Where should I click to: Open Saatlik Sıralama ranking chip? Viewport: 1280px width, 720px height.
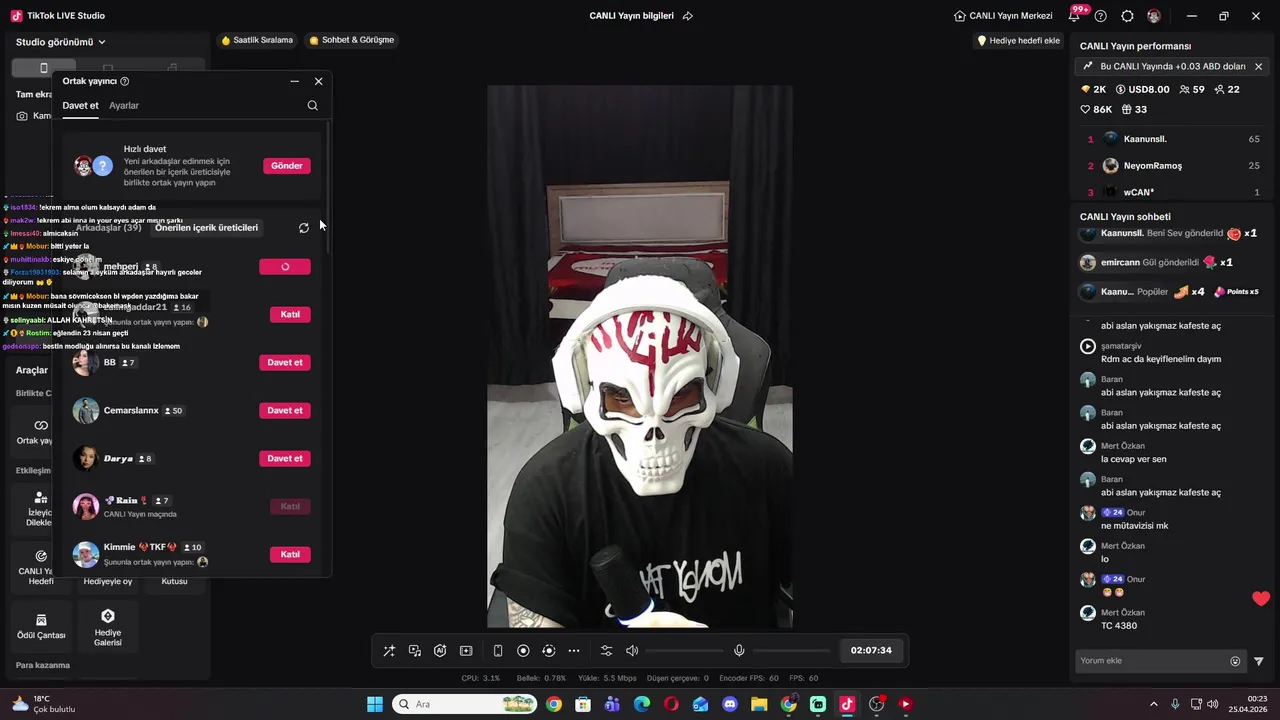[257, 40]
